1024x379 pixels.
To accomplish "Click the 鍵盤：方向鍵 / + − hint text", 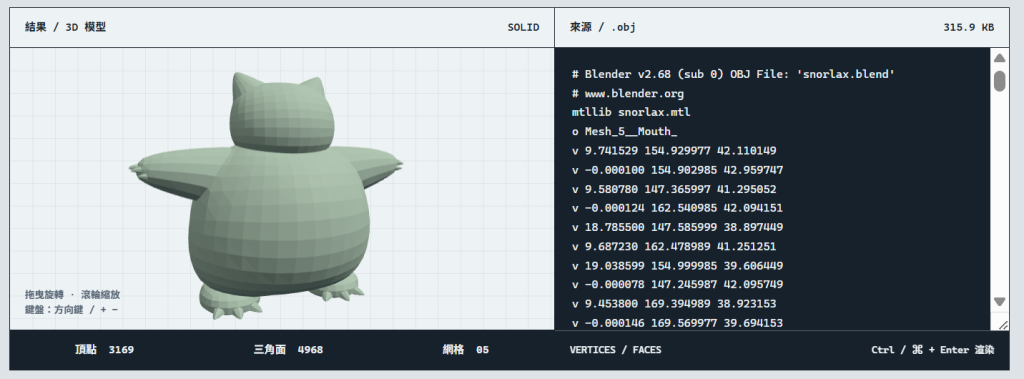I will coord(71,310).
